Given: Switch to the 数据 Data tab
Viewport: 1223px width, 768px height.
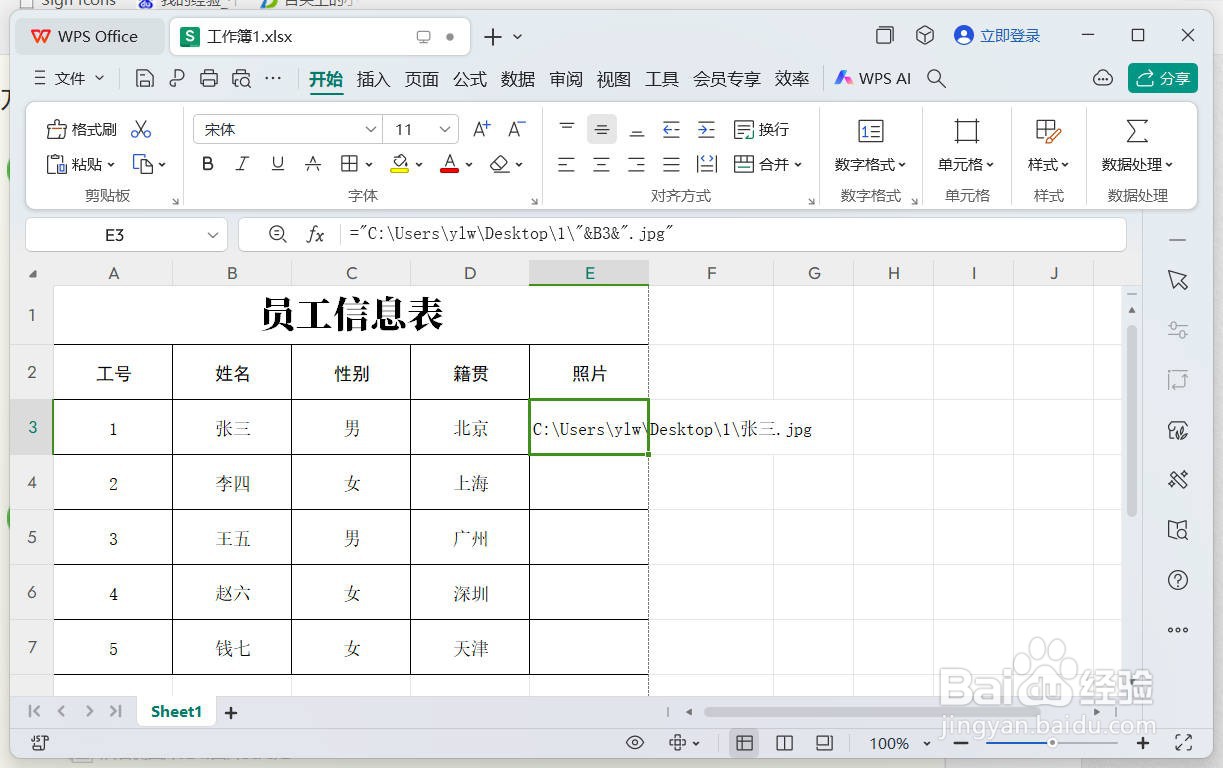Looking at the screenshot, I should (x=517, y=79).
